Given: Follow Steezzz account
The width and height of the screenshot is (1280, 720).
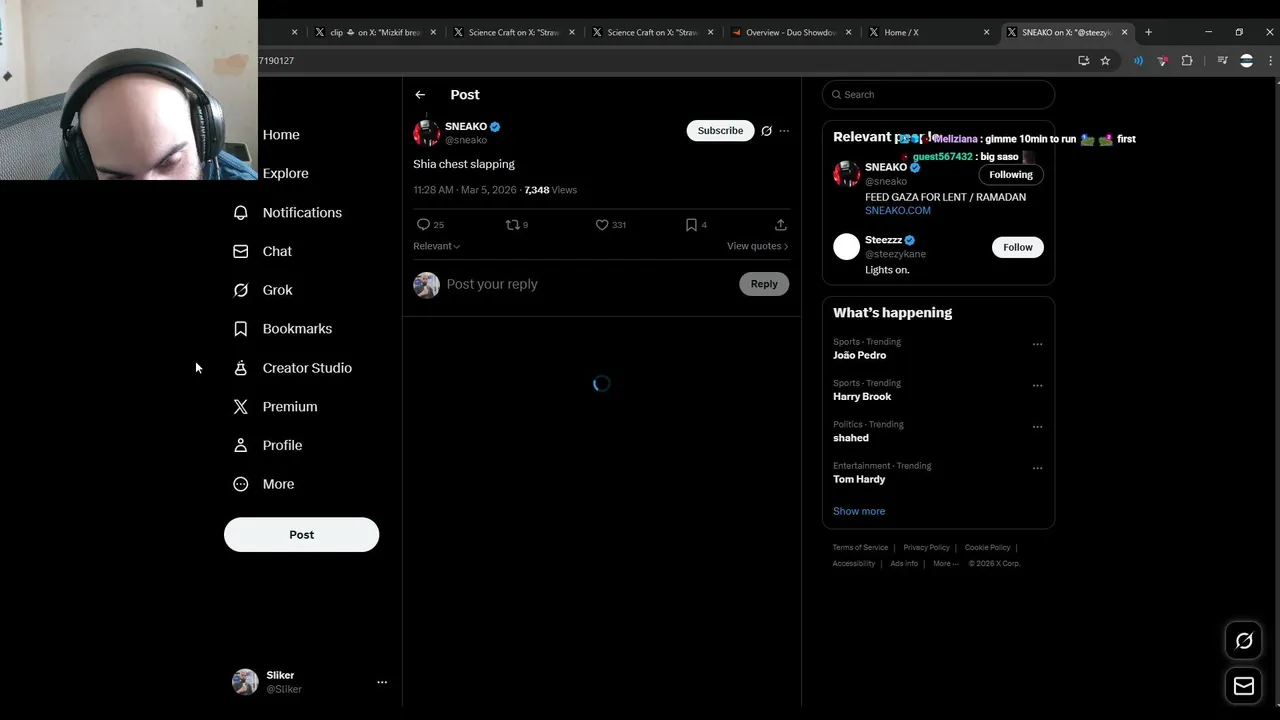Looking at the screenshot, I should coord(1018,247).
